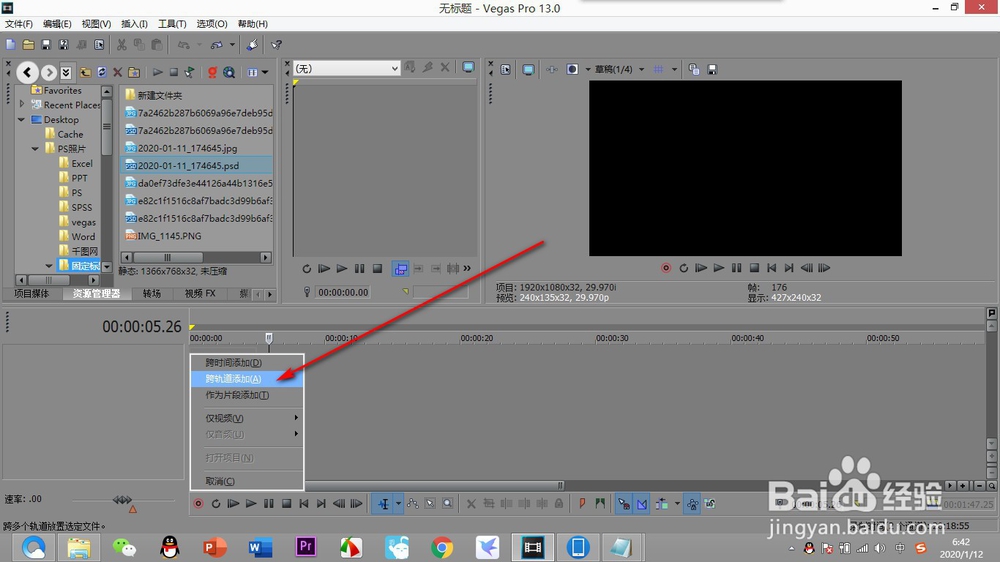Click the Insert Region green flags icon
Viewport: 1000px width, 562px height.
tap(600, 503)
